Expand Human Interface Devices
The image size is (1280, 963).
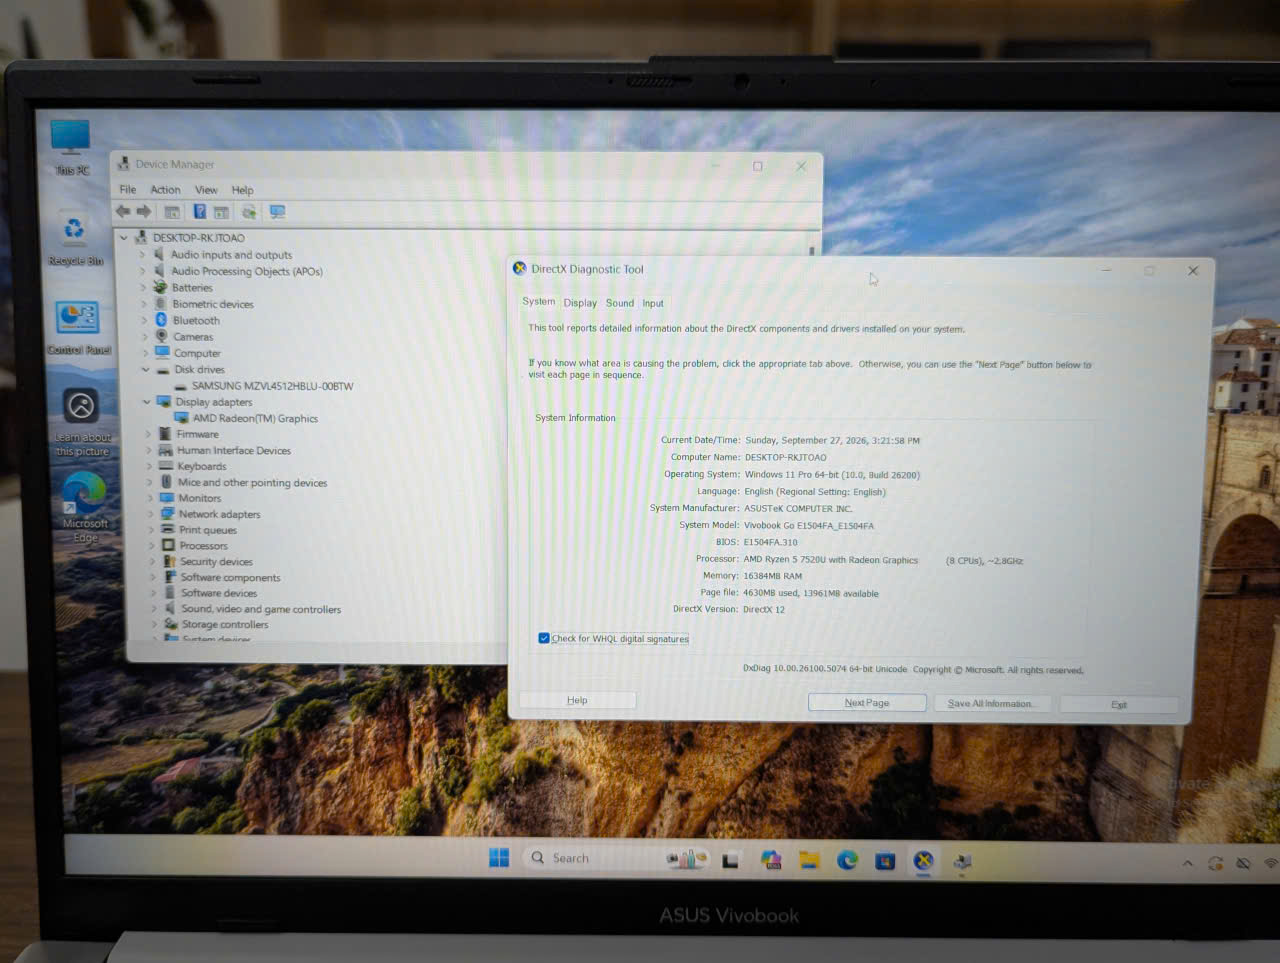click(x=149, y=450)
